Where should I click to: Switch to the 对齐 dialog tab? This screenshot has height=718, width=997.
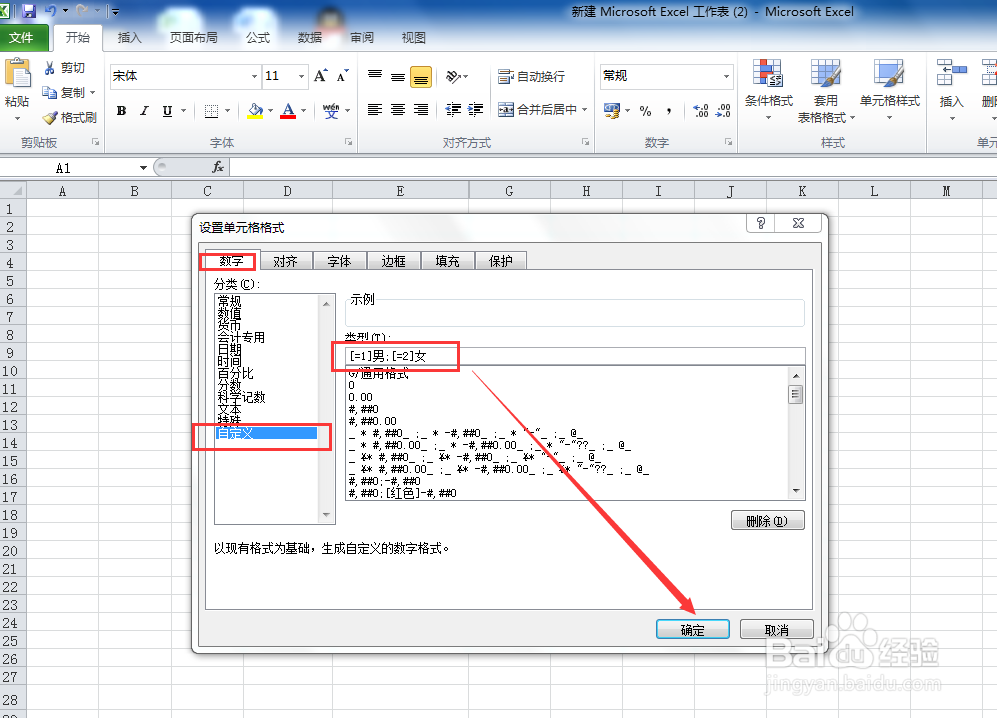[285, 261]
